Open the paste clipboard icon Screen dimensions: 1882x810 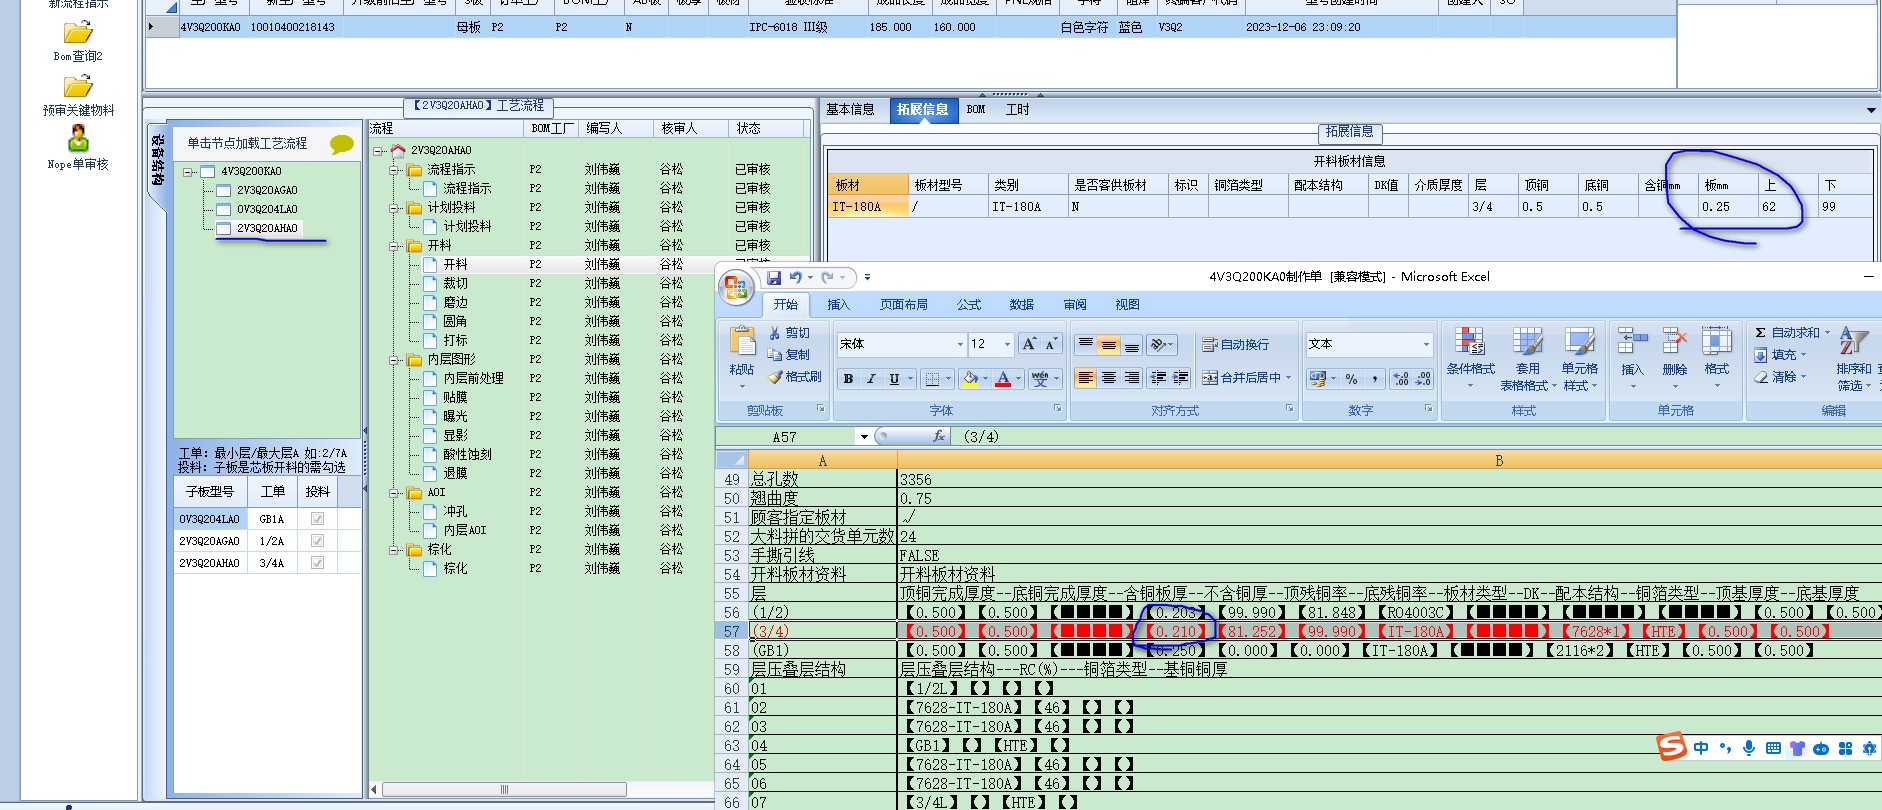coord(742,342)
